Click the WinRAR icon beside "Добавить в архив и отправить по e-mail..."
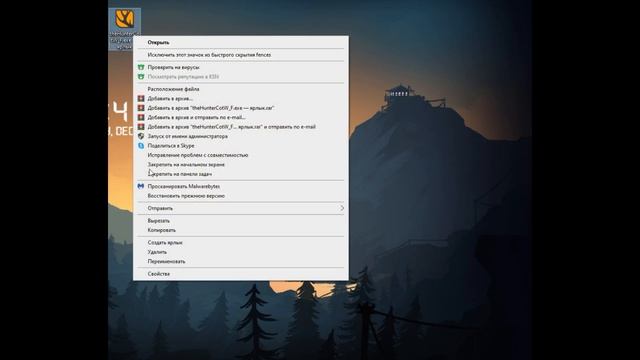Viewport: 640px width, 360px height. tap(141, 117)
